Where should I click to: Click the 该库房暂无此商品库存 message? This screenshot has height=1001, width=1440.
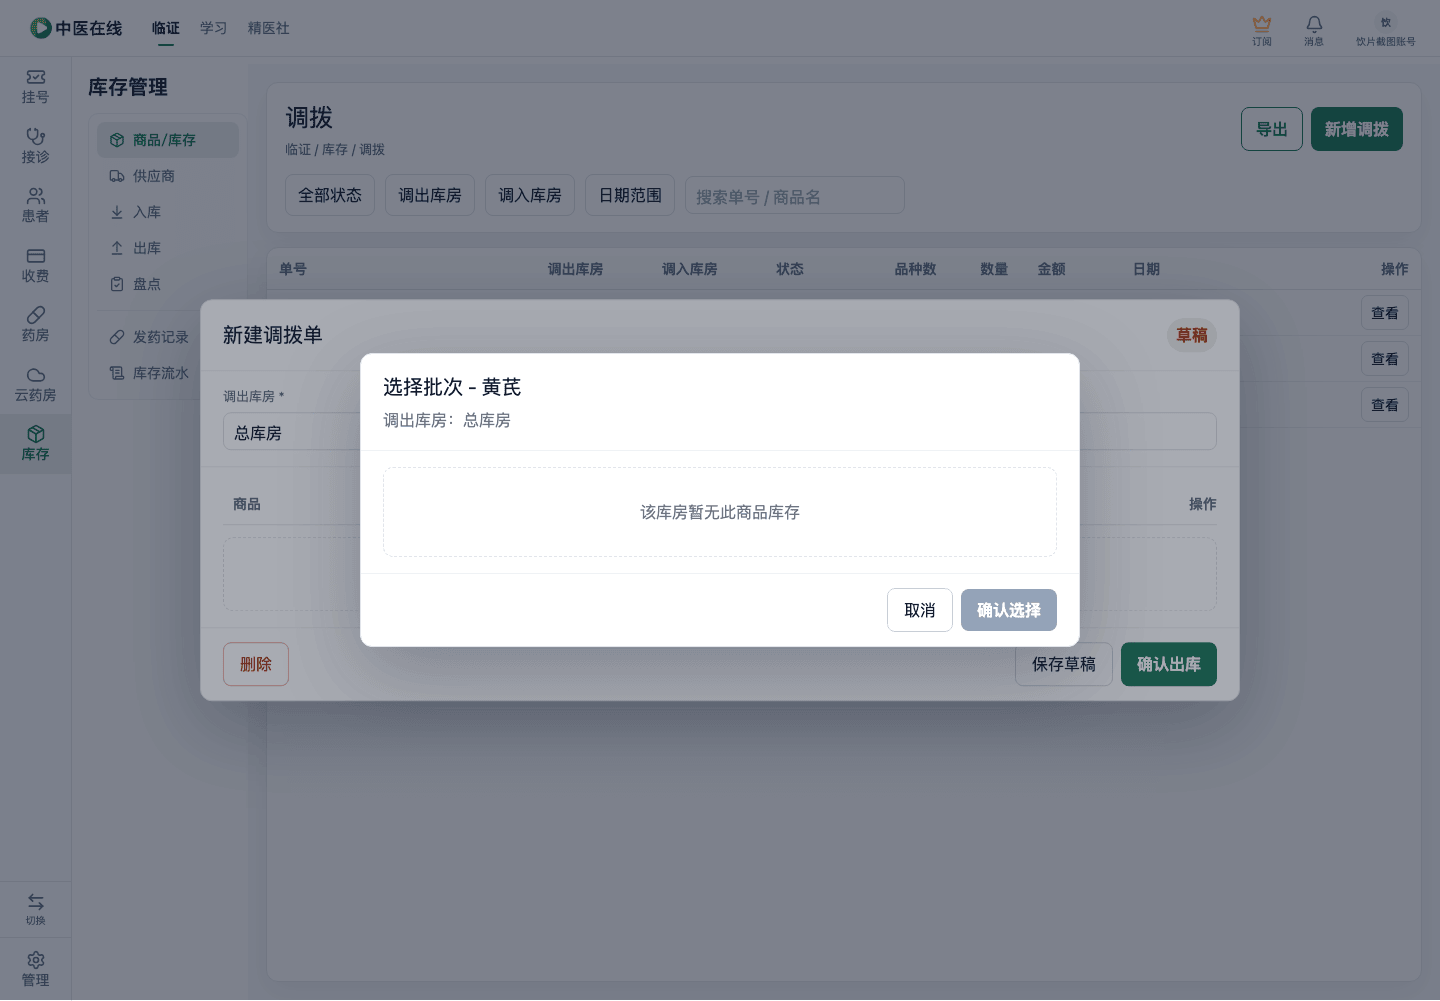click(720, 512)
